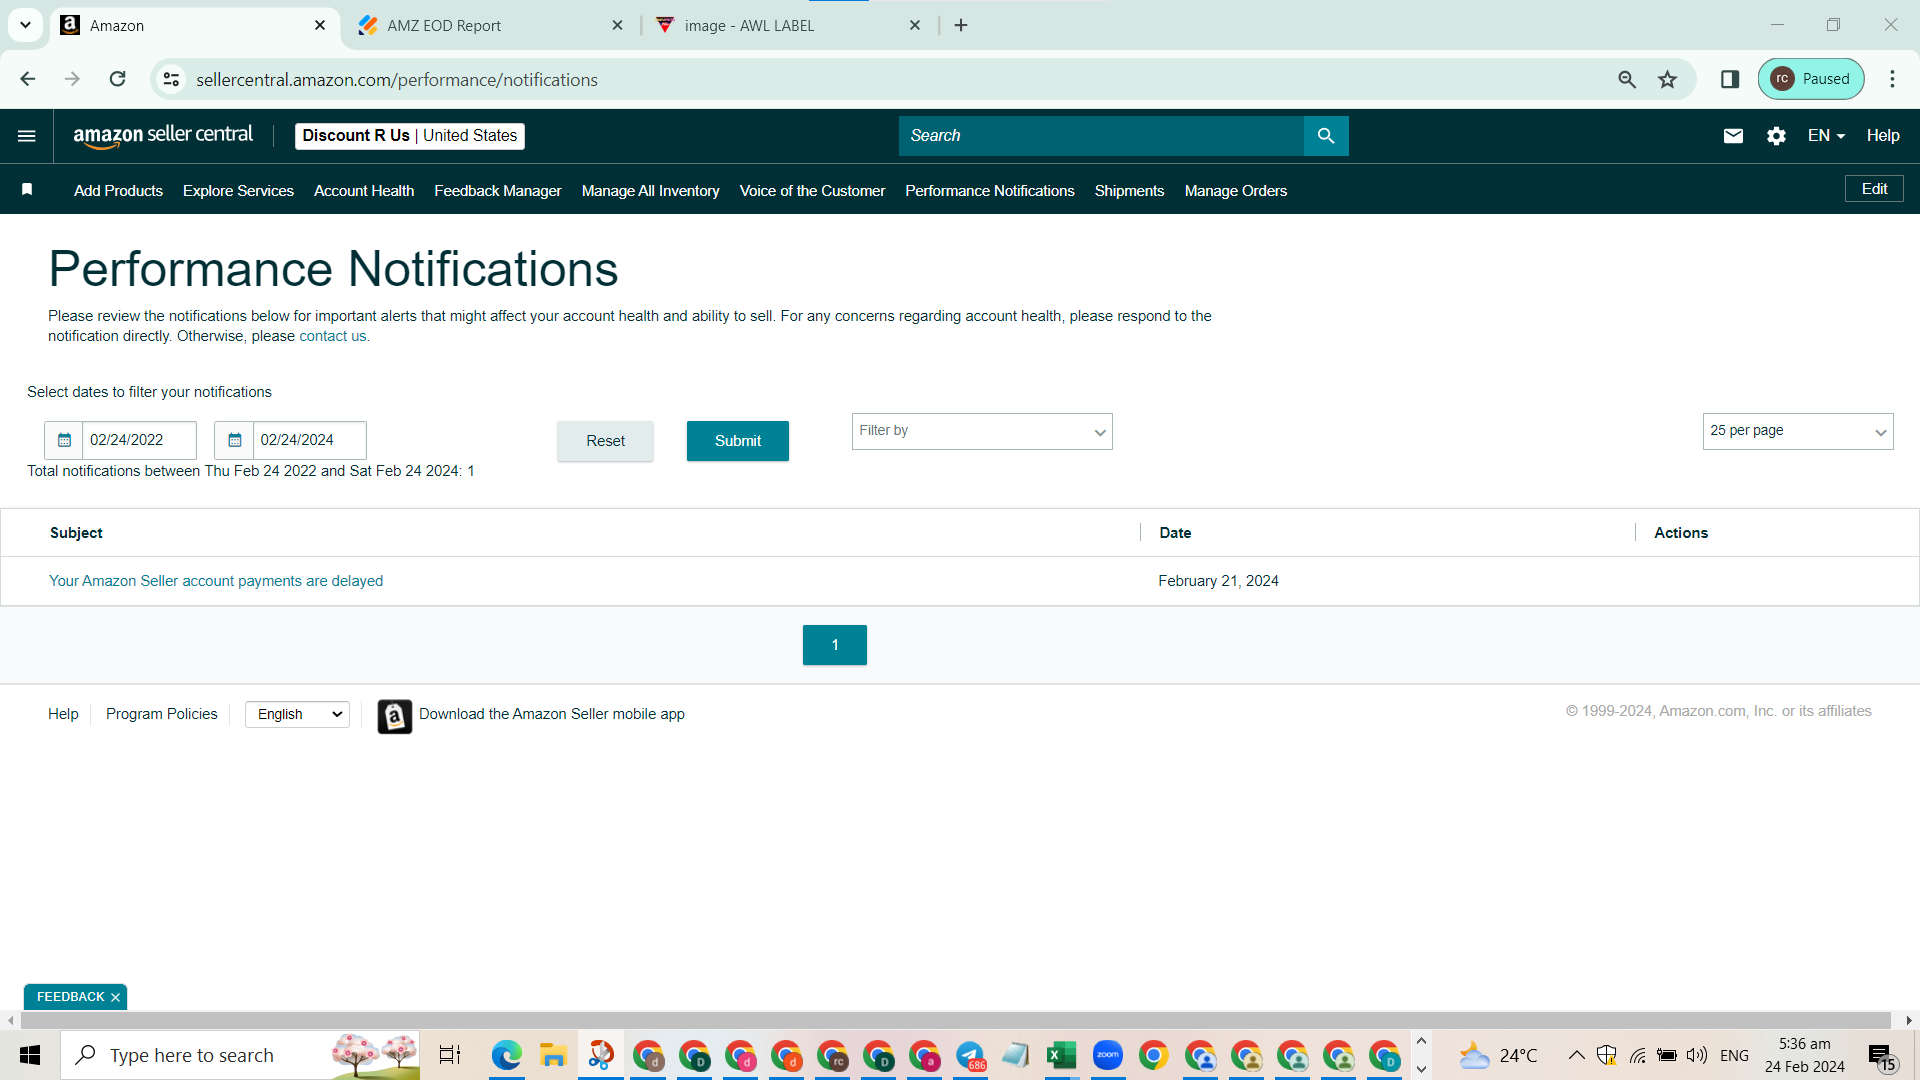Open a new browser tab
Screen dimensions: 1920x1080
click(961, 25)
